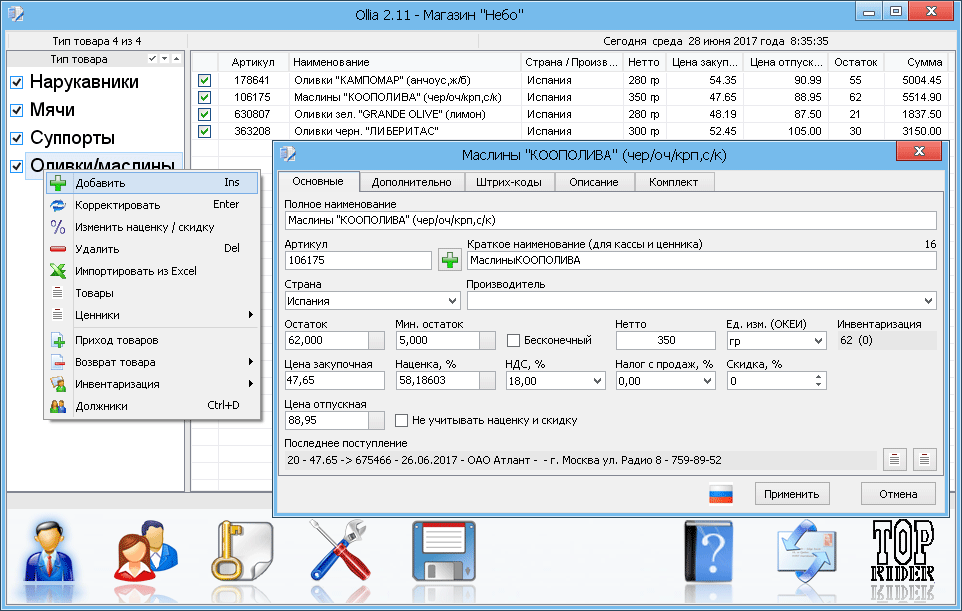Screen dimensions: 962x611
Task: Open the Налог с продаж dropdown
Action: click(707, 381)
